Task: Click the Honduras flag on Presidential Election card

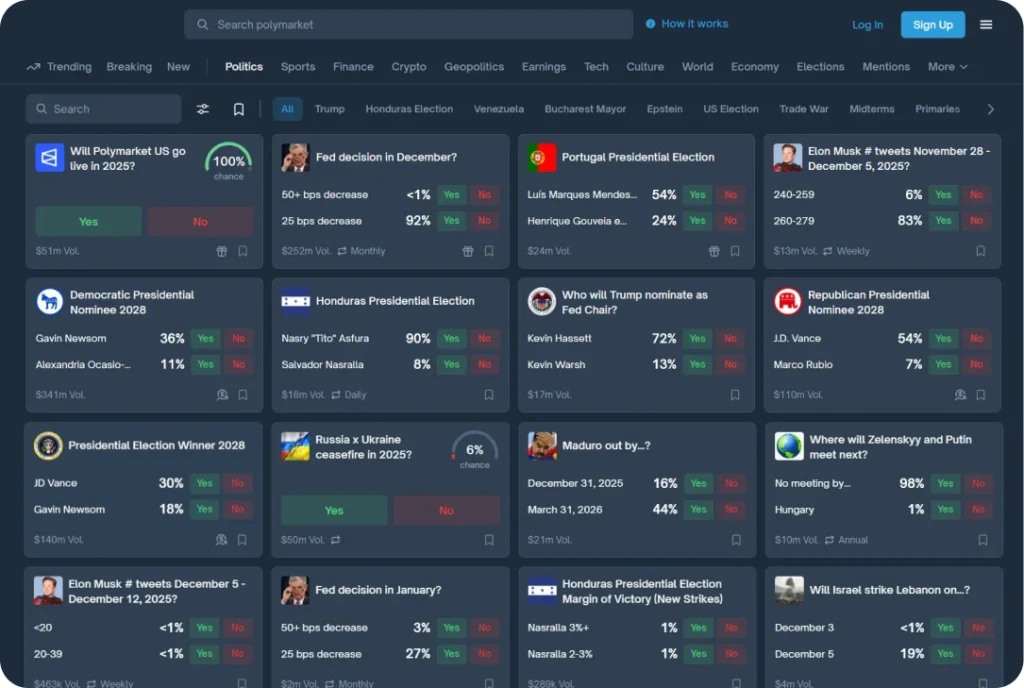Action: 296,302
